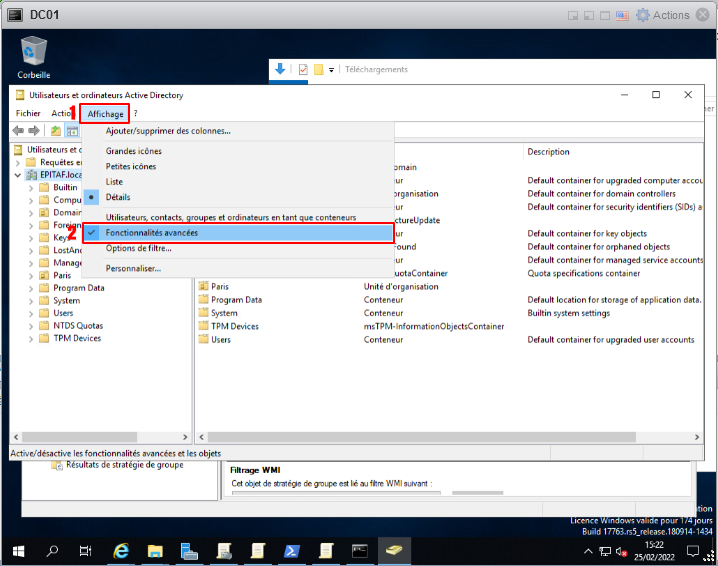The width and height of the screenshot is (718, 566).
Task: Click Ajouter/supprimer des colonnes entry
Action: click(168, 130)
